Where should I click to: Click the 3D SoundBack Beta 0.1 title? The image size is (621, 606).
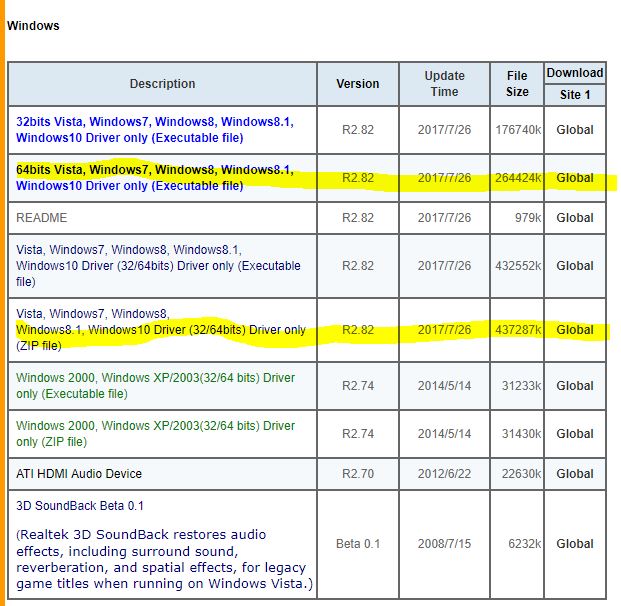pyautogui.click(x=80, y=505)
